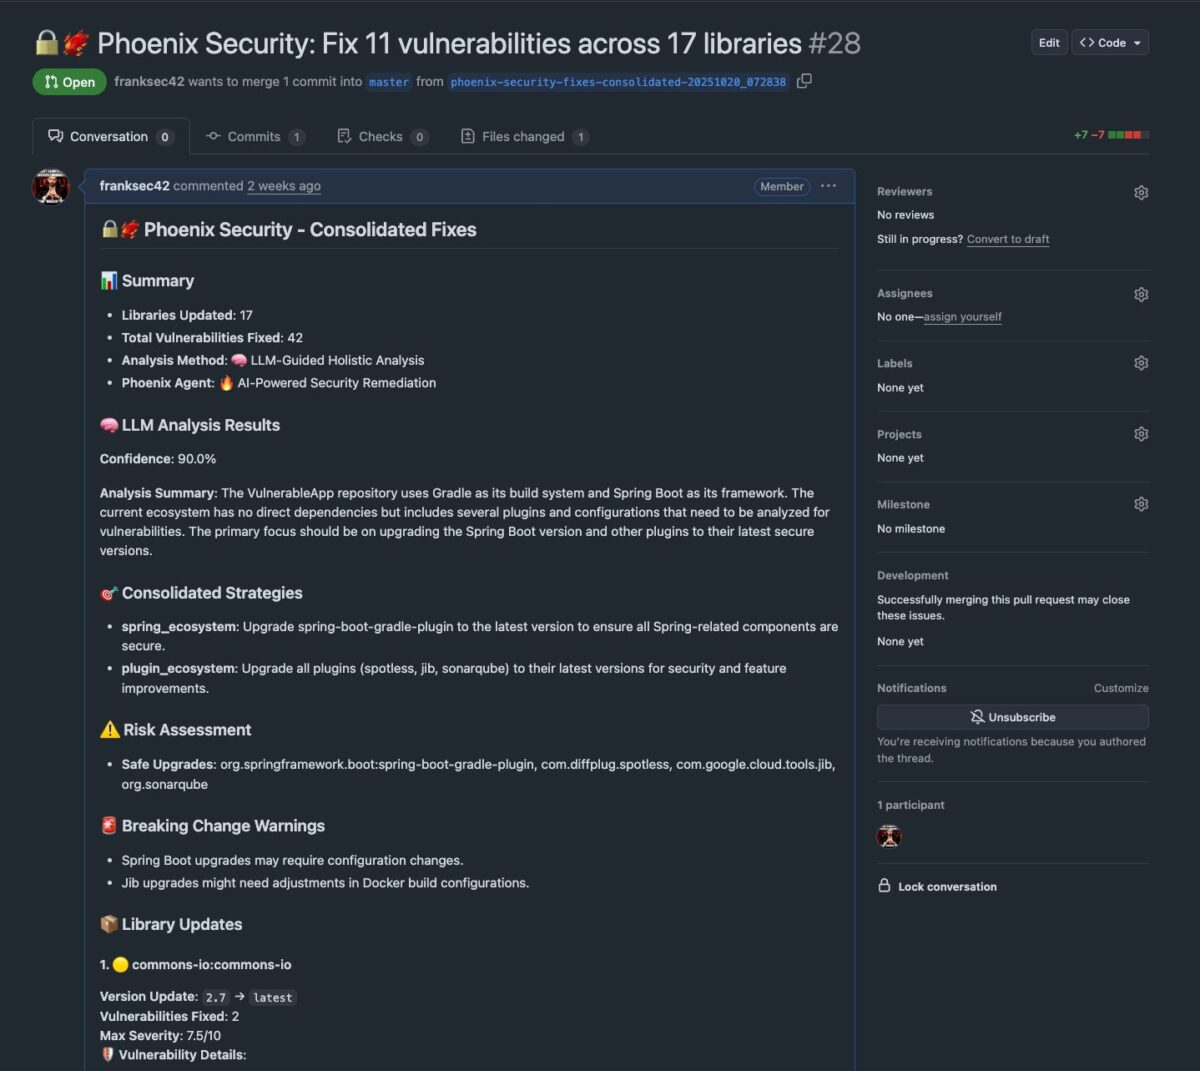The width and height of the screenshot is (1200, 1071).
Task: Open the Files changed tab
Action: pos(523,137)
